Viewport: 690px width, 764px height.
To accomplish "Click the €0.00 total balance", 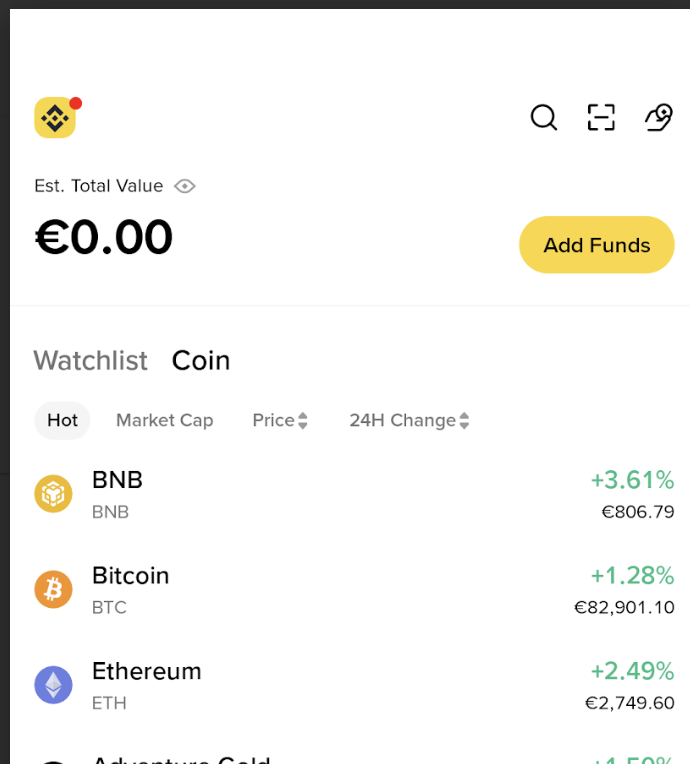I will [x=104, y=238].
